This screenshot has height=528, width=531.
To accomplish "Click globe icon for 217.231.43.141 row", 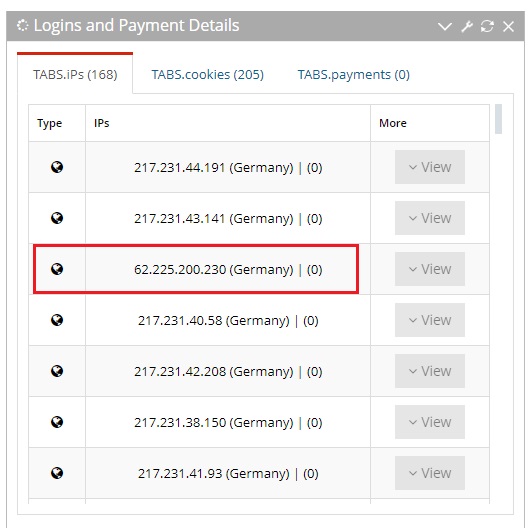I will click(57, 218).
